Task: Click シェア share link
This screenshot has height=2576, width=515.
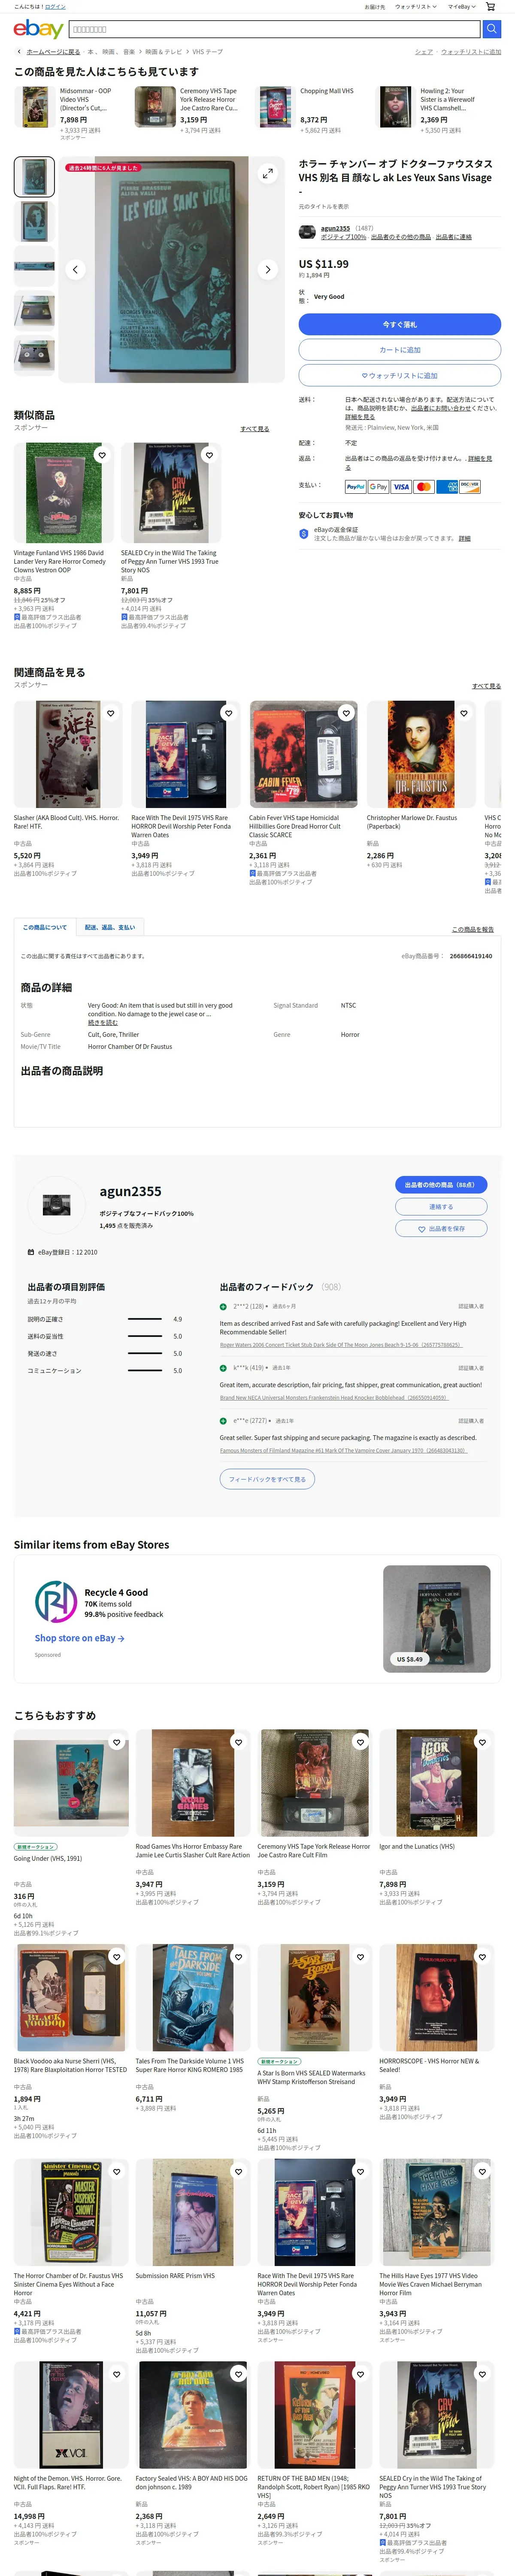Action: click(424, 52)
